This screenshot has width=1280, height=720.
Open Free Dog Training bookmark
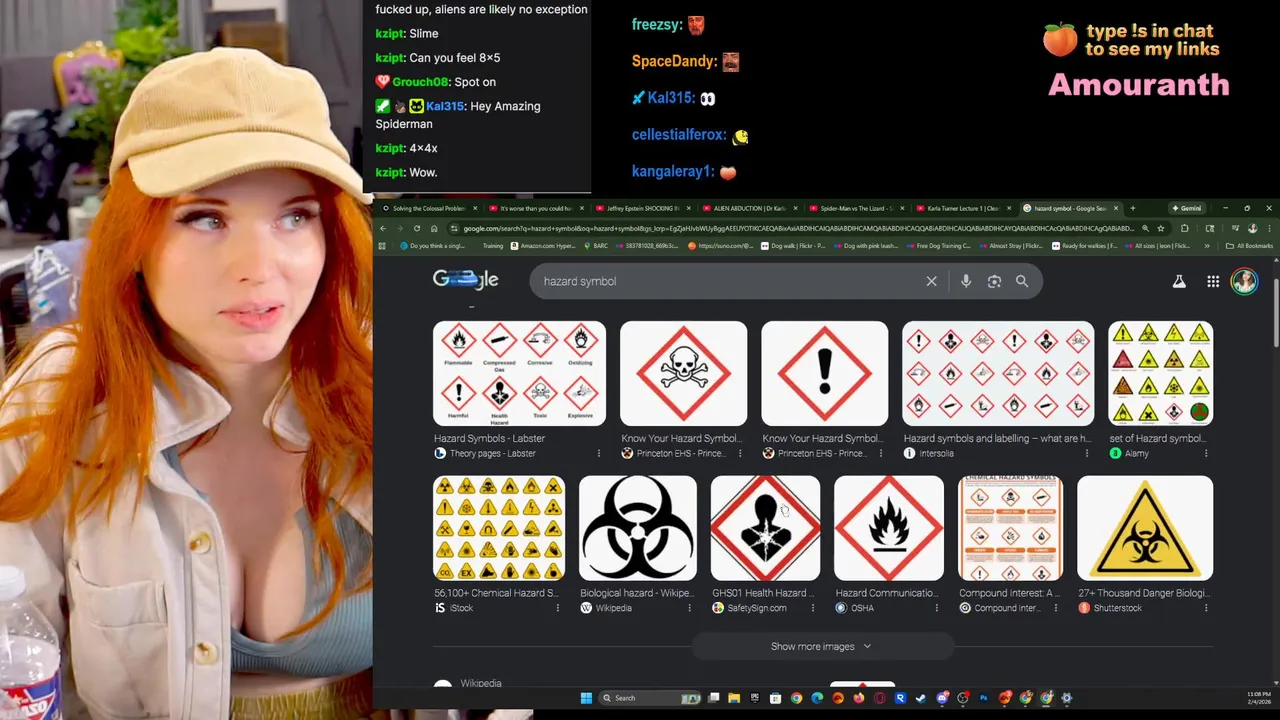pyautogui.click(x=937, y=245)
